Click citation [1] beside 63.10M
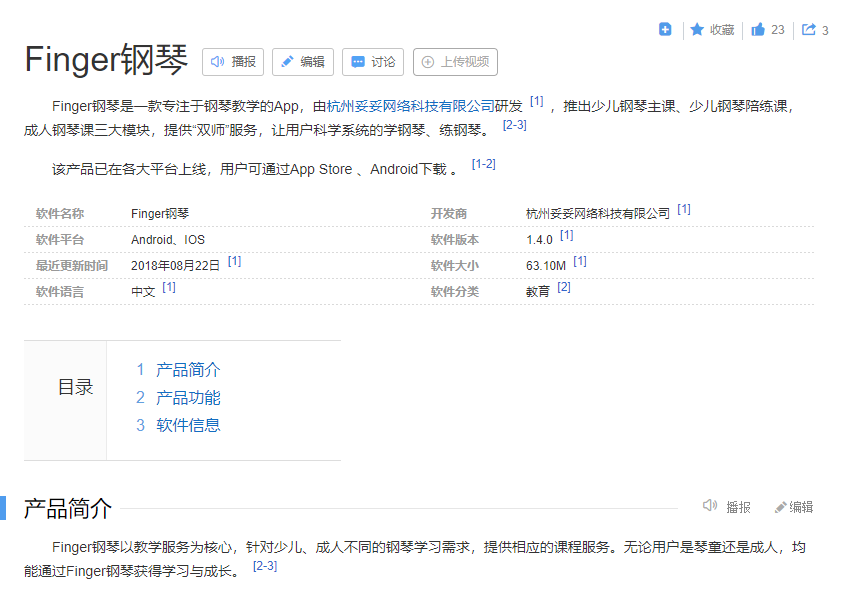This screenshot has width=841, height=602. pyautogui.click(x=580, y=261)
